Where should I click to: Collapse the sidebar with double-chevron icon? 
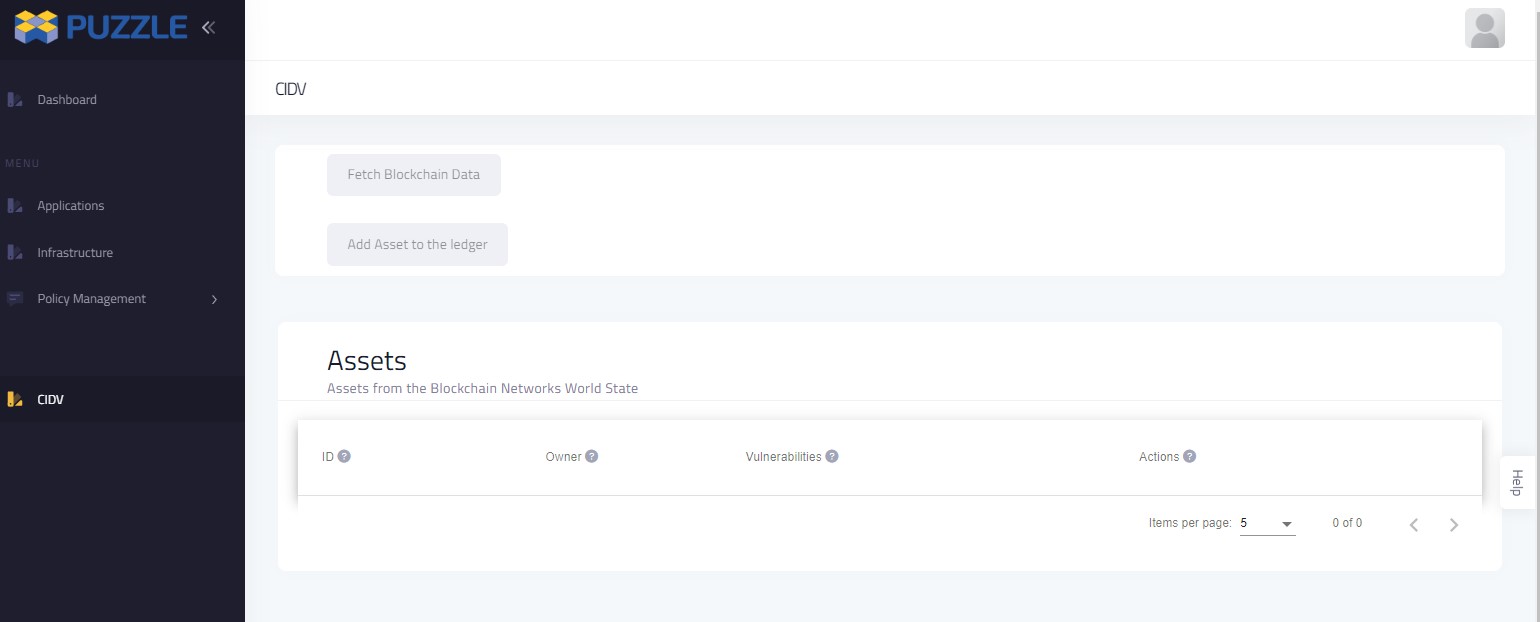208,28
